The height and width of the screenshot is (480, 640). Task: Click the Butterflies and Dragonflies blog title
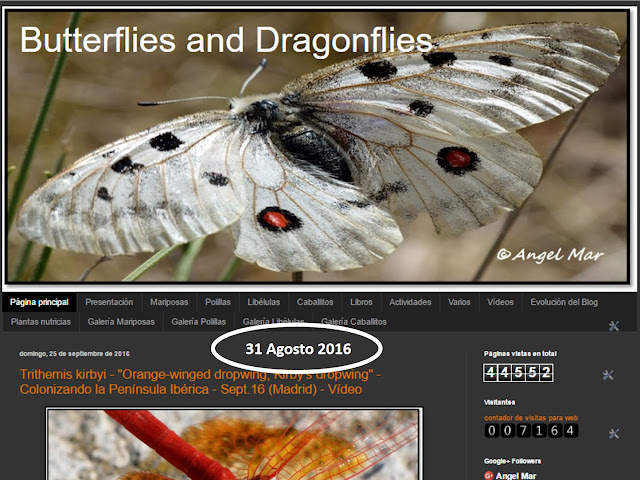tap(226, 40)
